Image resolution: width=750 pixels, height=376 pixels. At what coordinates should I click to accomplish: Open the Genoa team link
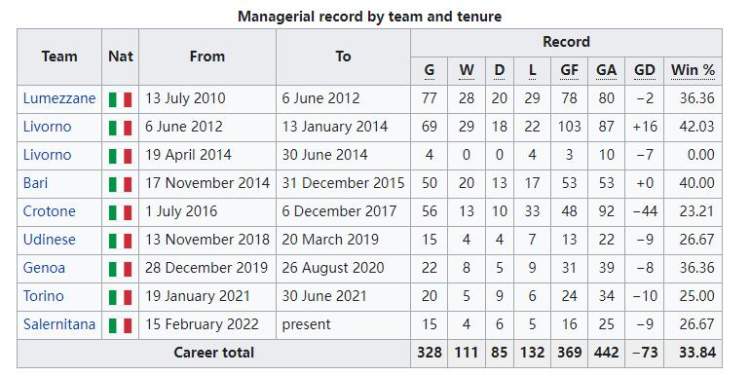point(44,267)
